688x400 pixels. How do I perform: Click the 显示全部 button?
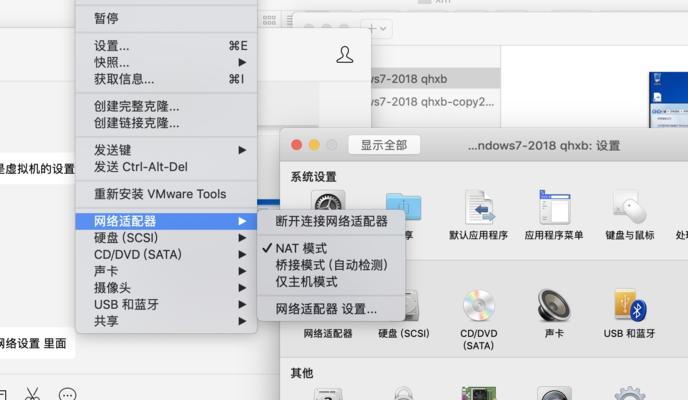point(384,145)
